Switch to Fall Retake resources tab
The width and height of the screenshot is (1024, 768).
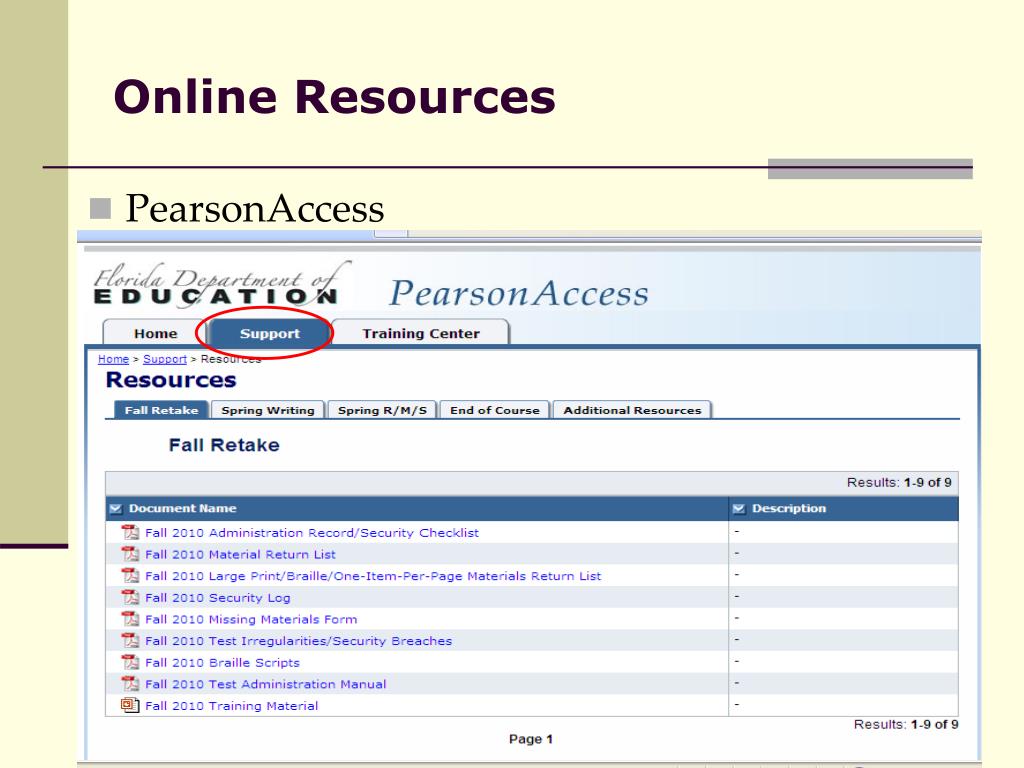point(161,410)
